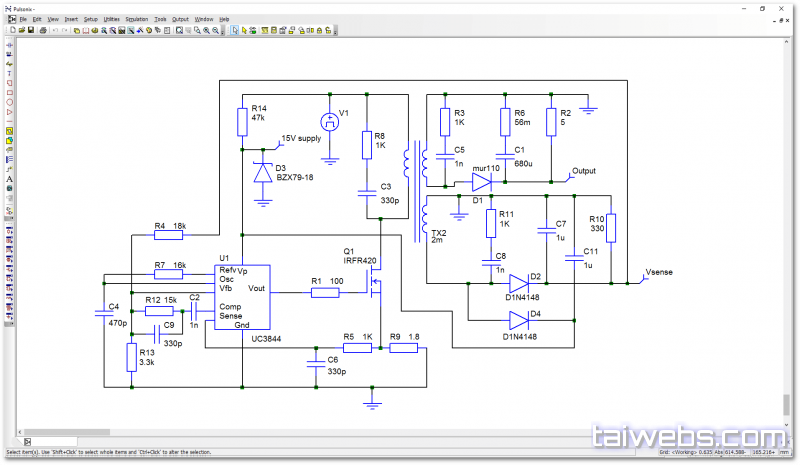The height and width of the screenshot is (465, 800).
Task: Open the File menu
Action: tap(22, 19)
